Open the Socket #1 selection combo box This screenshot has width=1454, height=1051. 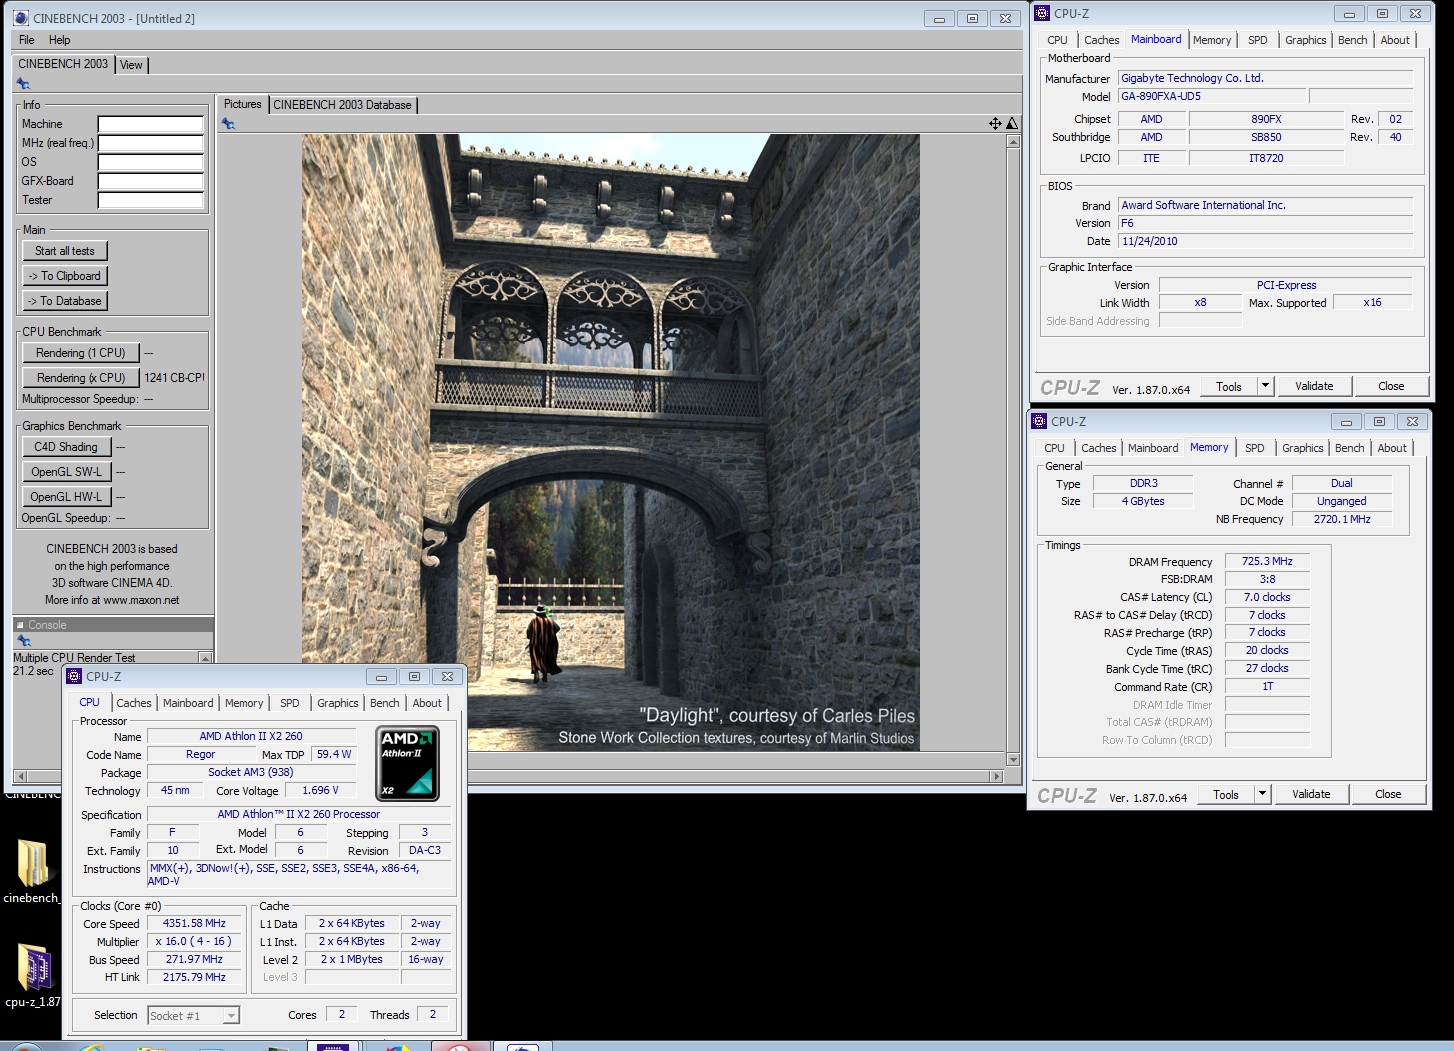point(193,1015)
